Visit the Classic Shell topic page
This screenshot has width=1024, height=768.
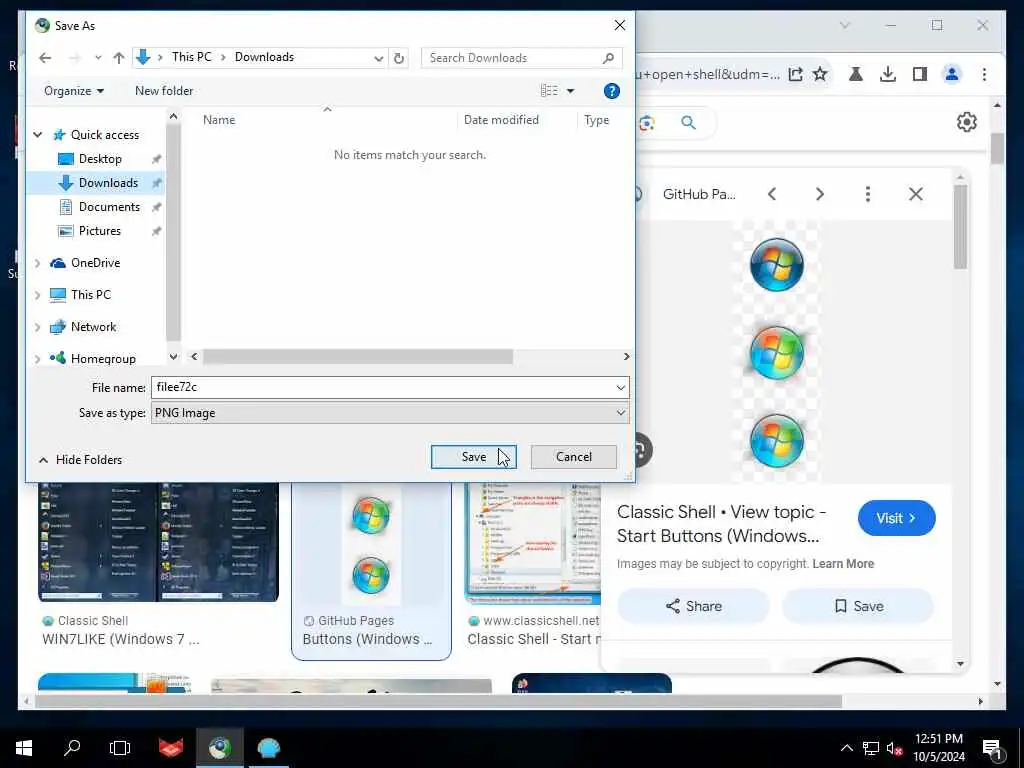[x=897, y=518]
